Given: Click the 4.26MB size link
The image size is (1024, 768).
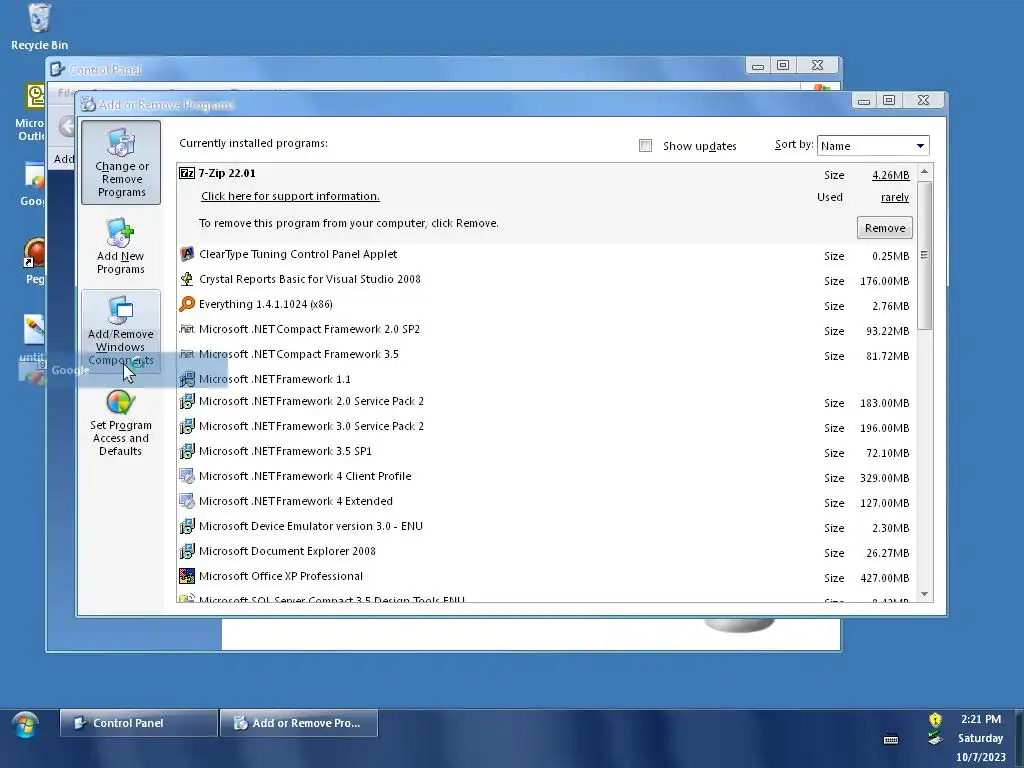Looking at the screenshot, I should (890, 175).
